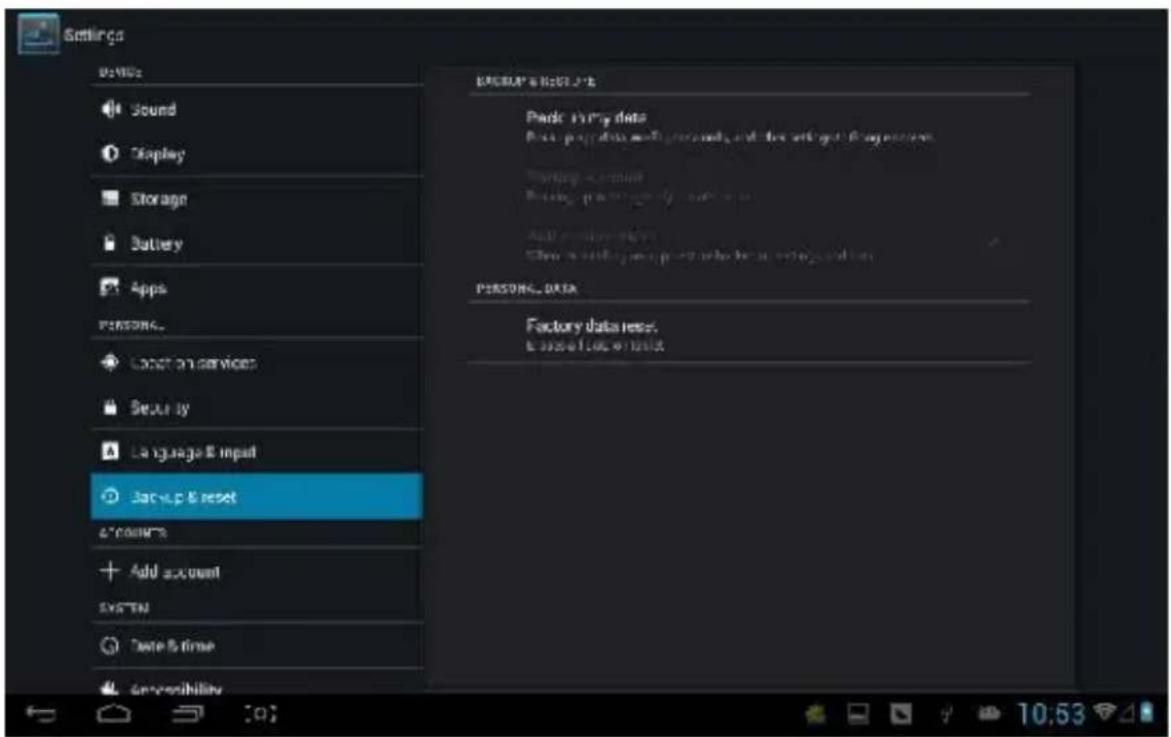Tap Add account
The image size is (1171, 737).
coord(256,571)
